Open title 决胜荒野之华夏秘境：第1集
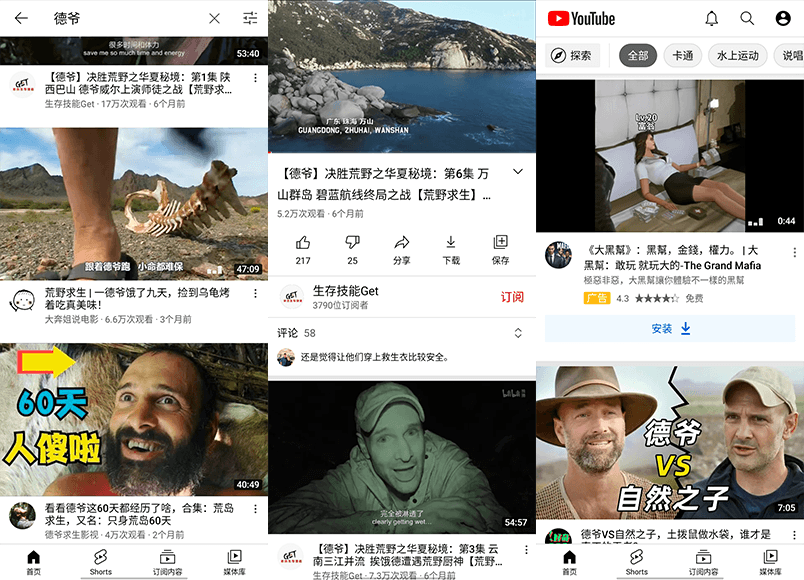Screen dimensions: 804x580 (138, 83)
